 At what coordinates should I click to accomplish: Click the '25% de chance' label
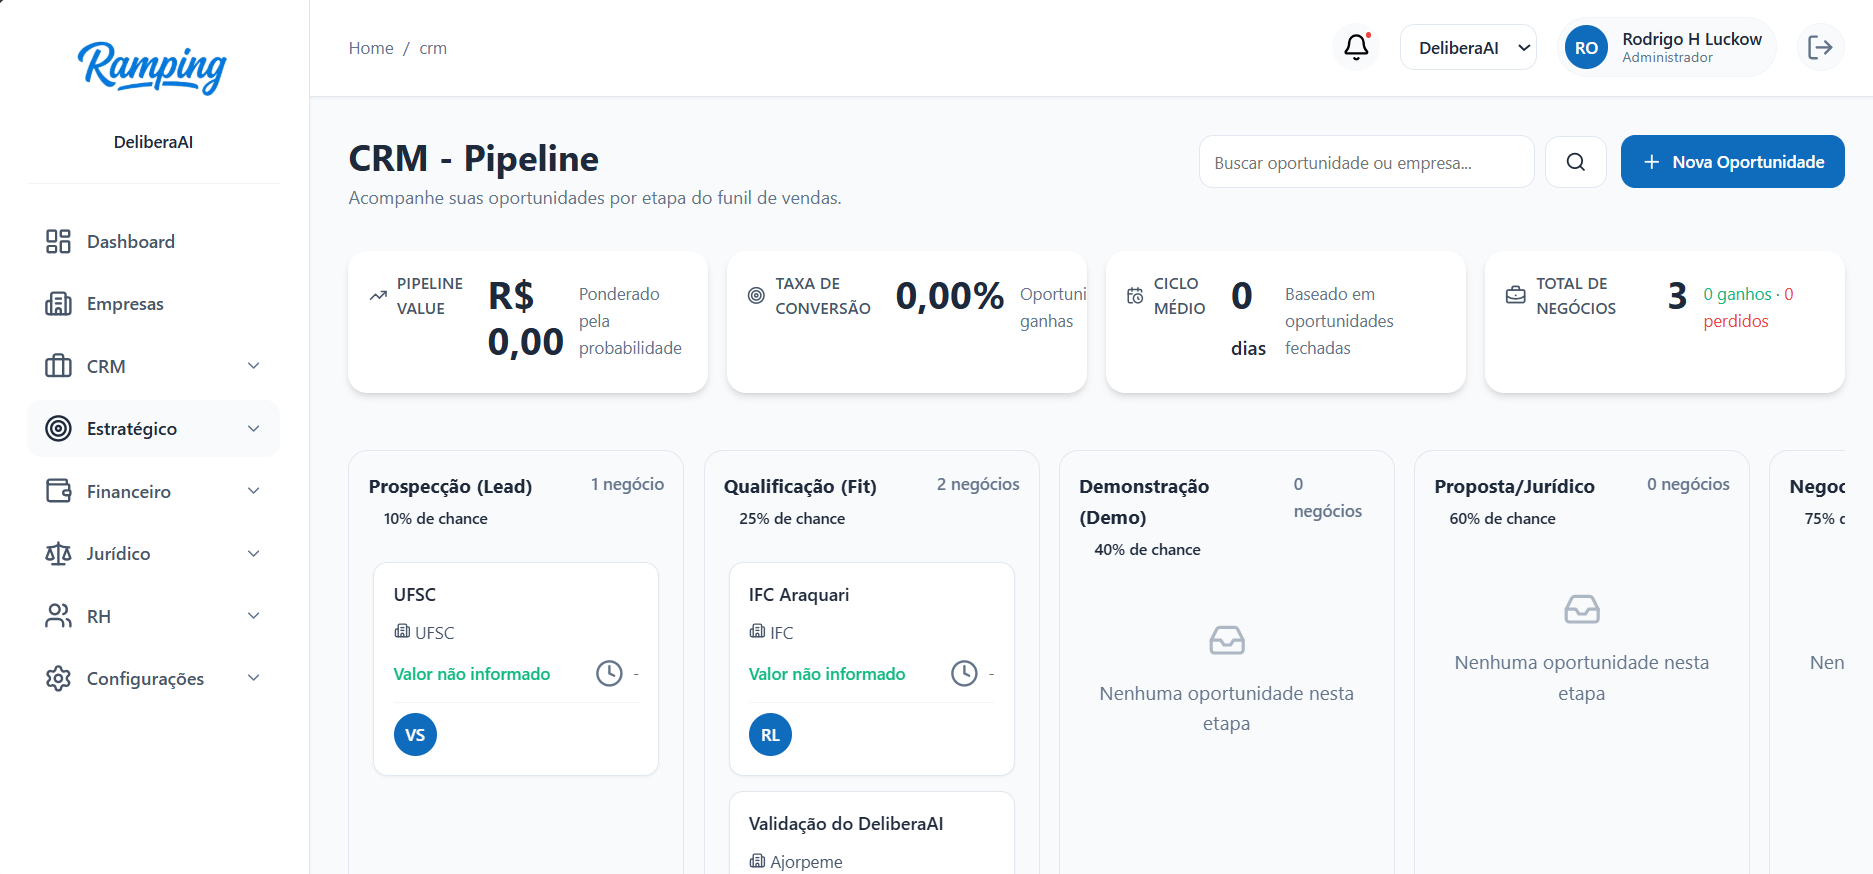pos(792,518)
